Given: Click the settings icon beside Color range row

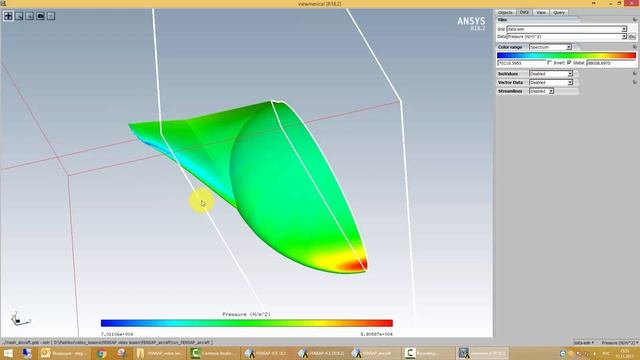Looking at the screenshot, I should coord(634,47).
